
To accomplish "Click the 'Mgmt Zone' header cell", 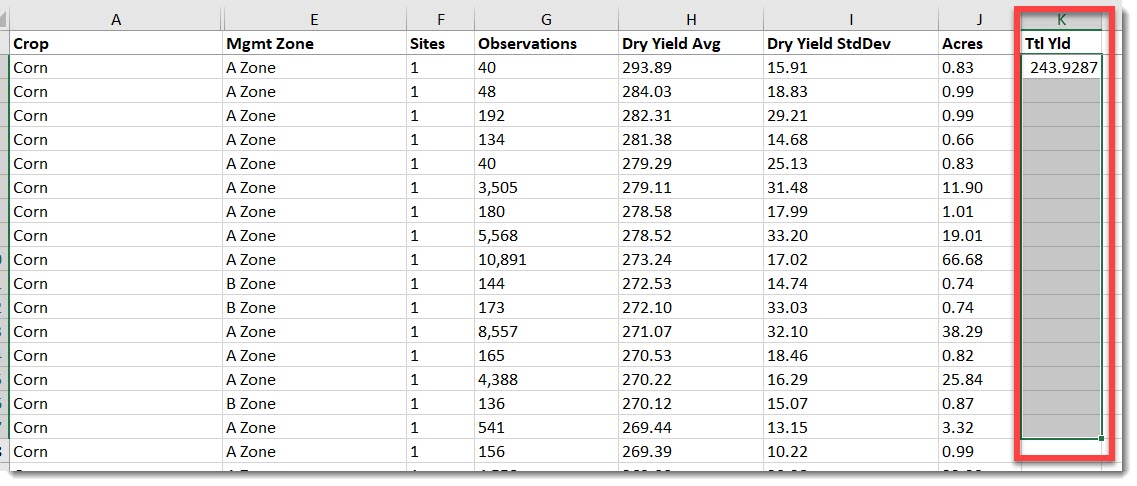I will 314,43.
